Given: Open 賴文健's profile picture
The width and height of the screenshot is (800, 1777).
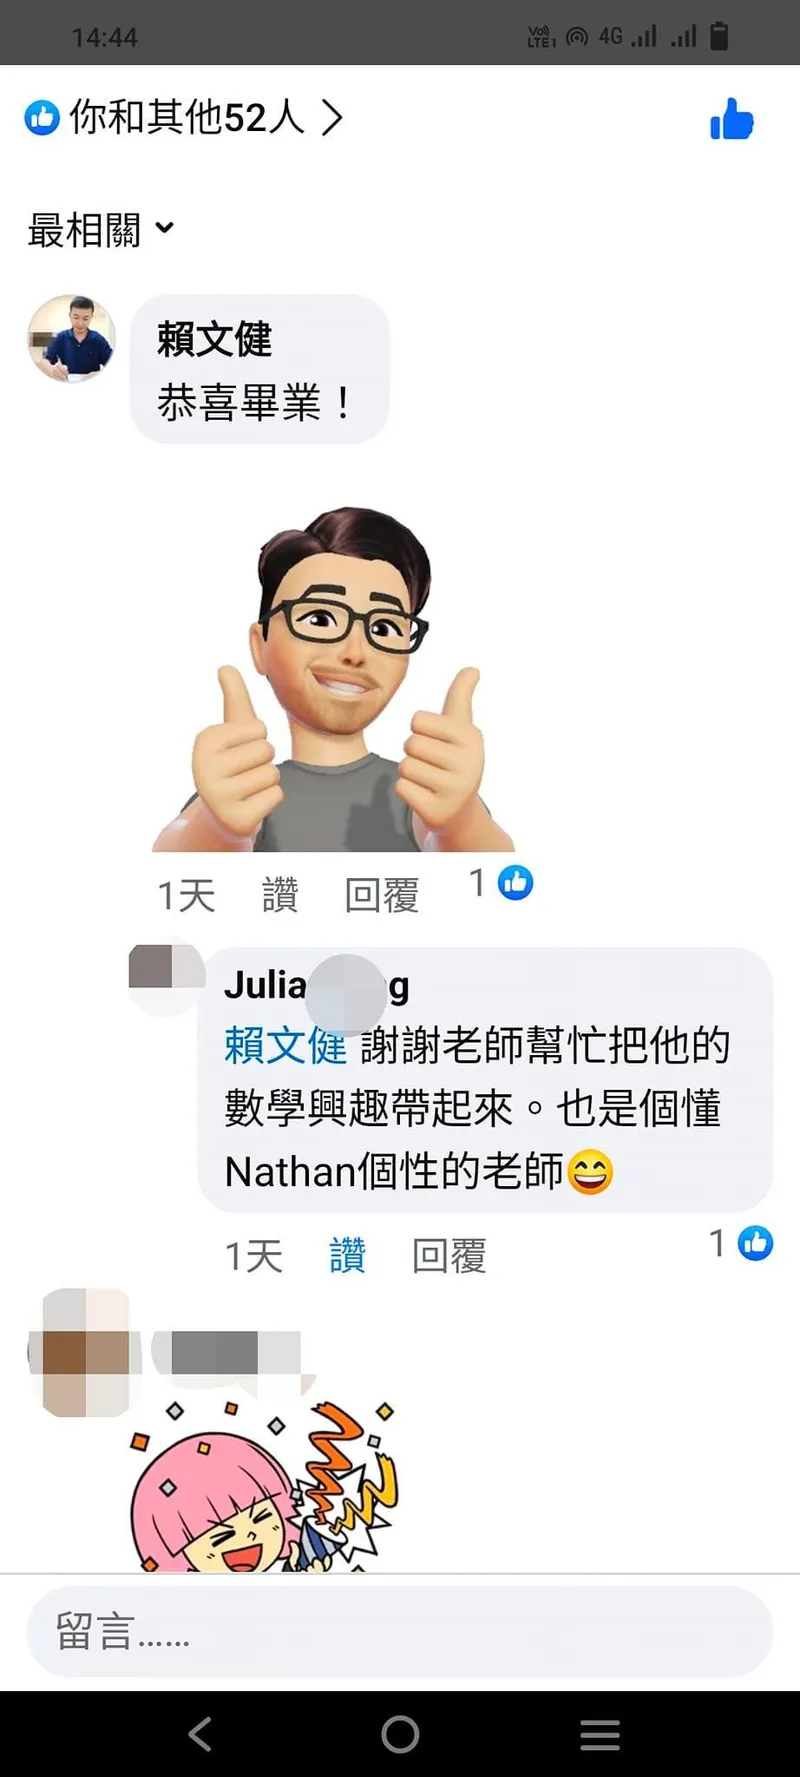Looking at the screenshot, I should pyautogui.click(x=71, y=338).
